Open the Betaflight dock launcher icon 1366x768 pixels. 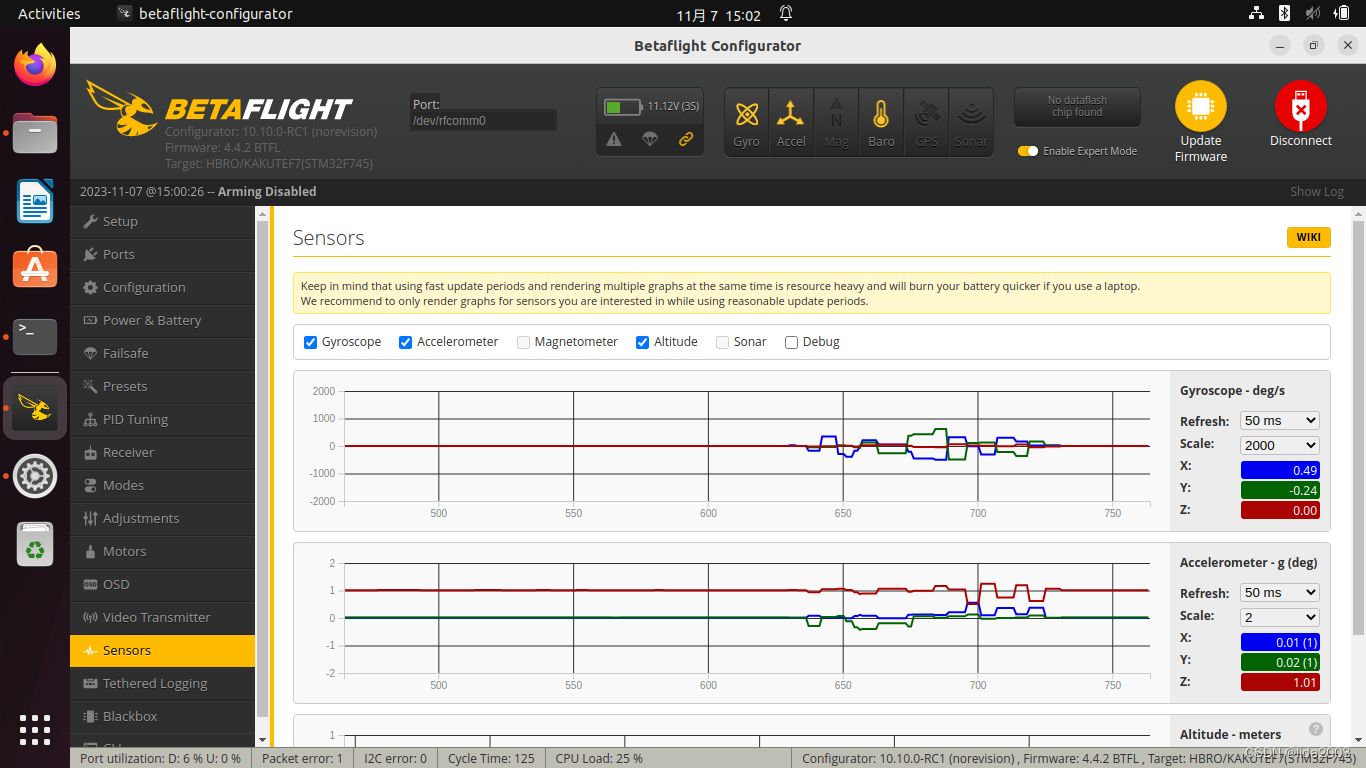coord(35,408)
